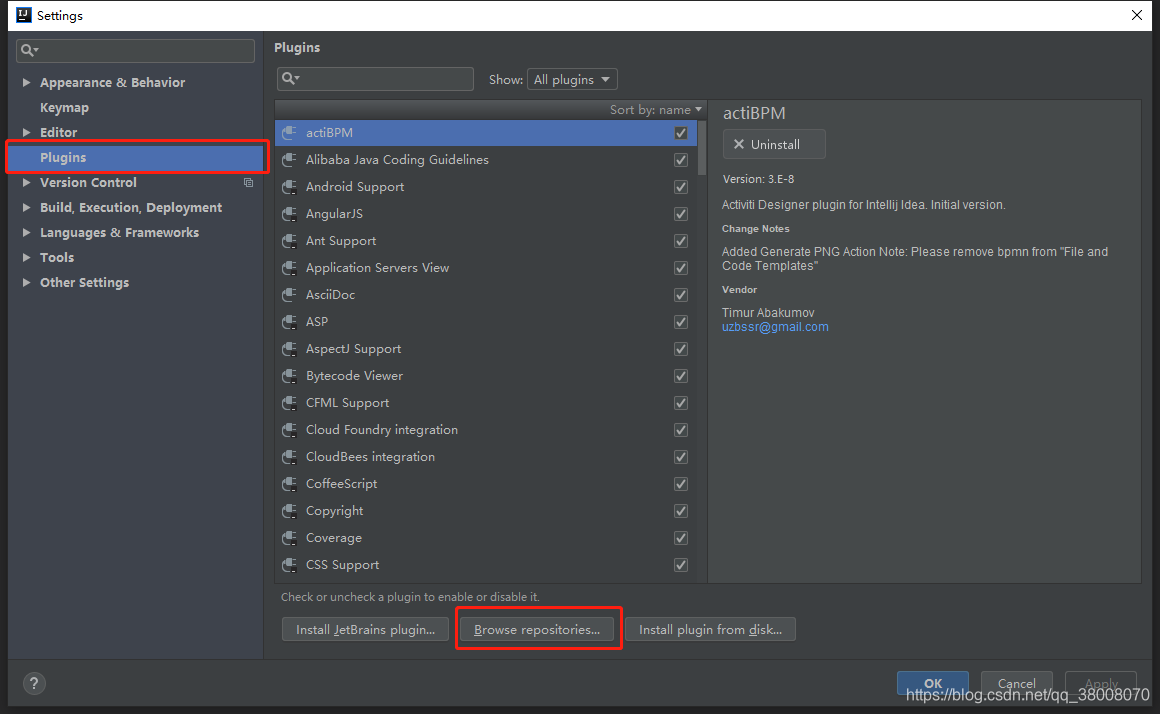Screen dimensions: 1160x714
Task: Click the actiBPM plugin icon
Action: [x=289, y=133]
